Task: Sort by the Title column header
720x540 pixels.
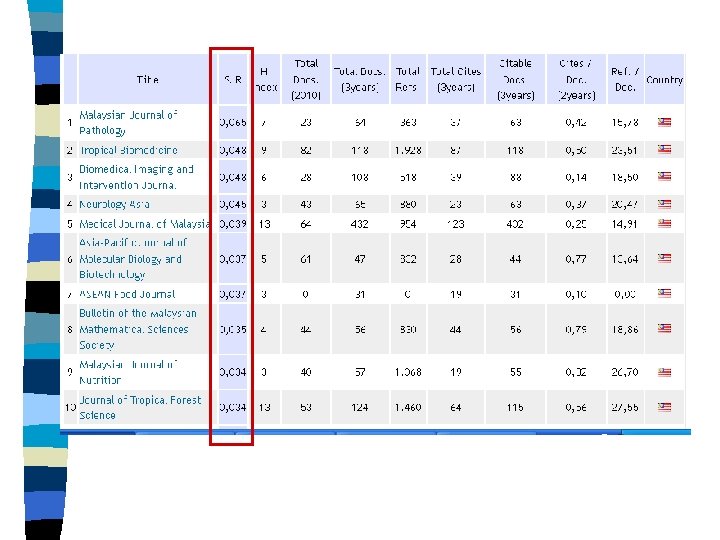Action: click(147, 79)
